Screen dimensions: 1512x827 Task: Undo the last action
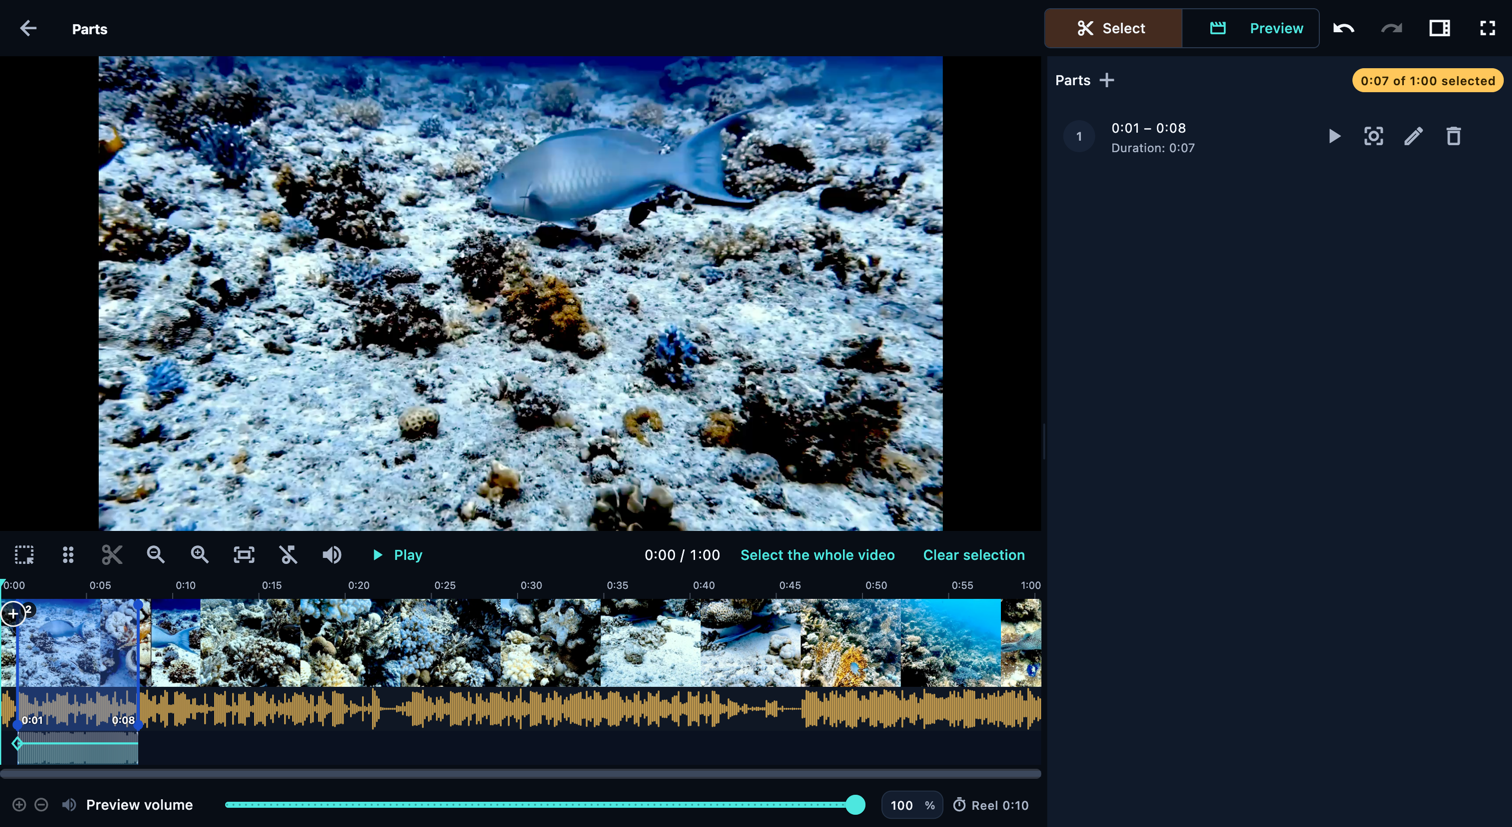point(1343,28)
